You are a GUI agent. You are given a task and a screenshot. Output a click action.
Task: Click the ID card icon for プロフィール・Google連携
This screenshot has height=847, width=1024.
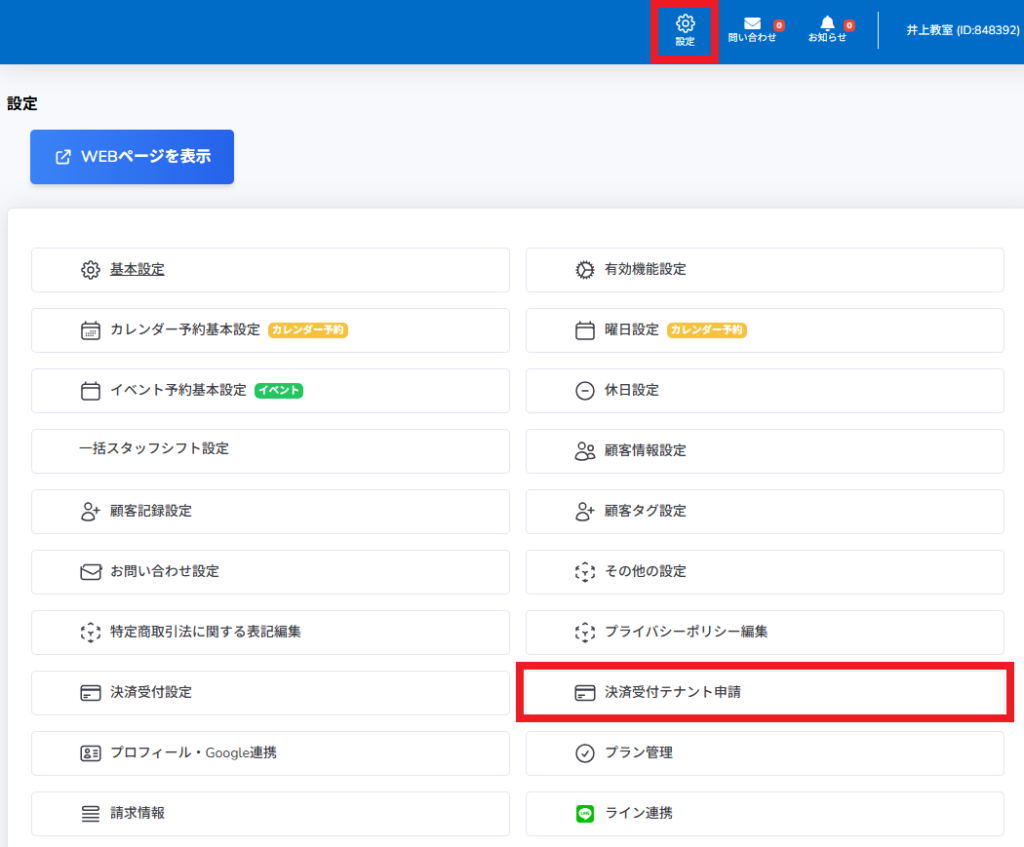pos(91,753)
